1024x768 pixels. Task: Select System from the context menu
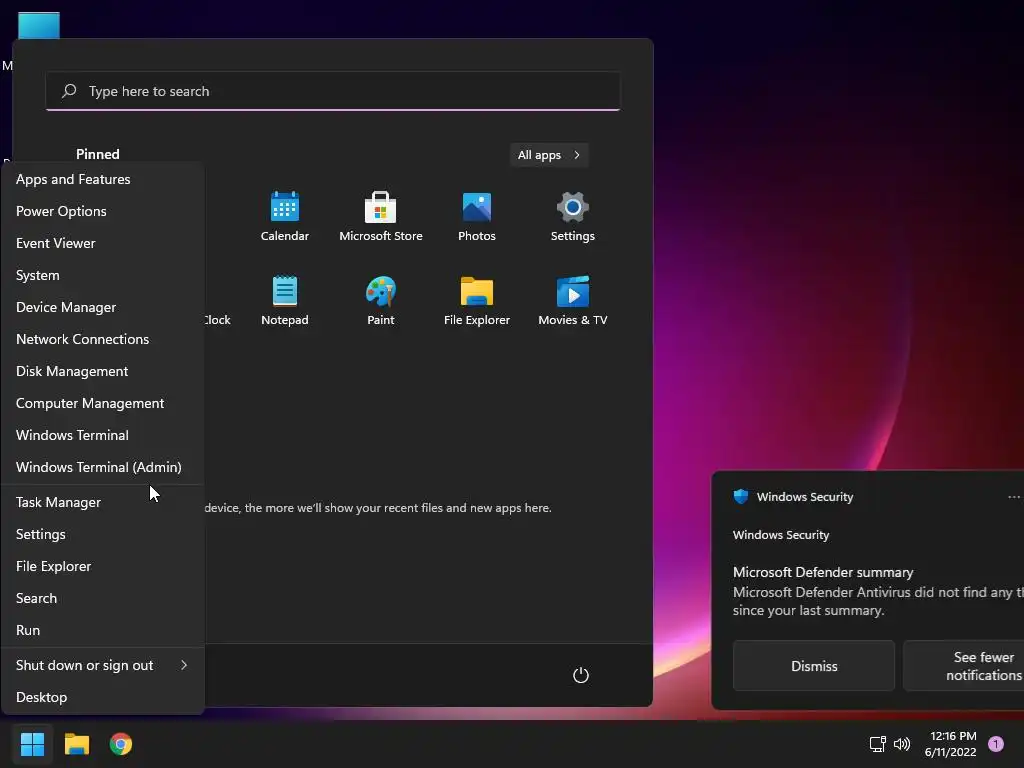pyautogui.click(x=103, y=275)
